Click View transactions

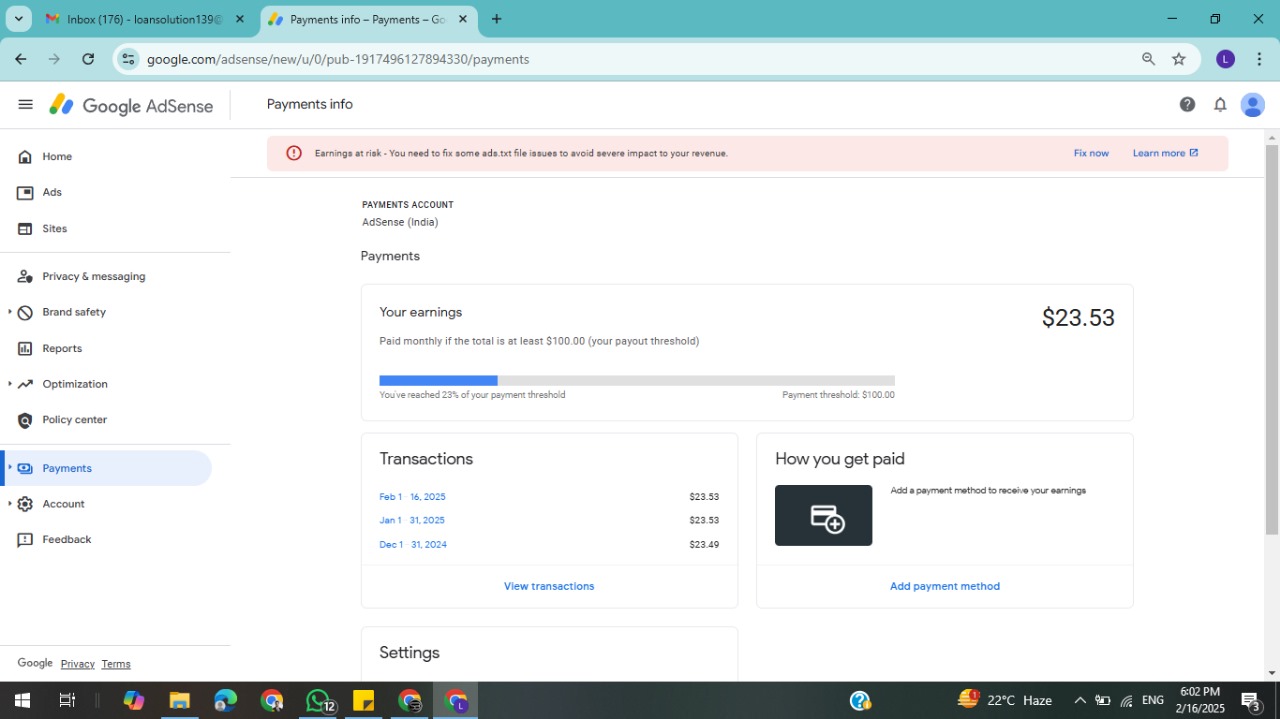coord(549,586)
